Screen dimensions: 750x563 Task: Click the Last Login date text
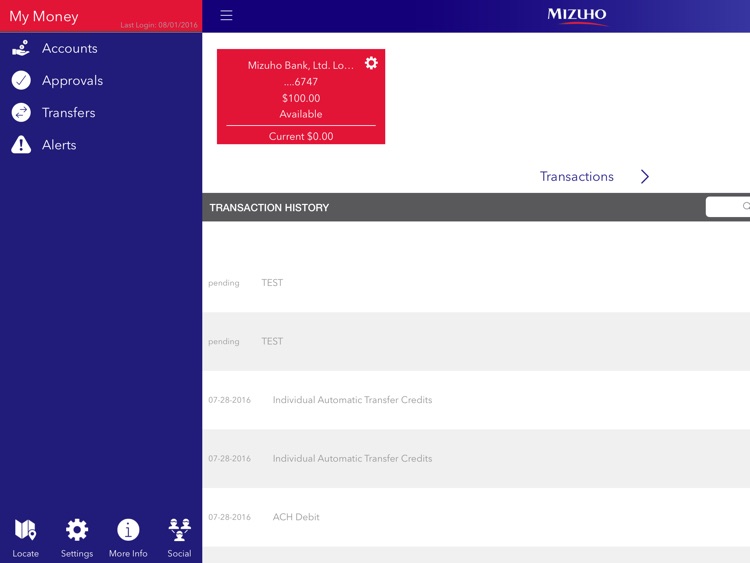[x=159, y=25]
